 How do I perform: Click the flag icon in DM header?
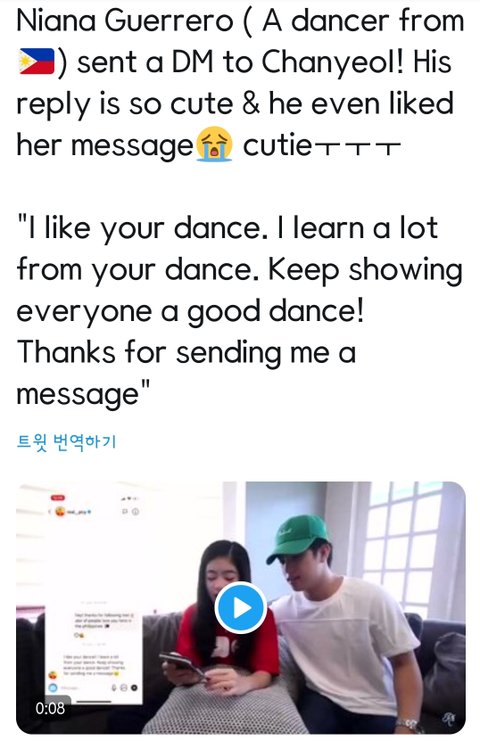(125, 511)
